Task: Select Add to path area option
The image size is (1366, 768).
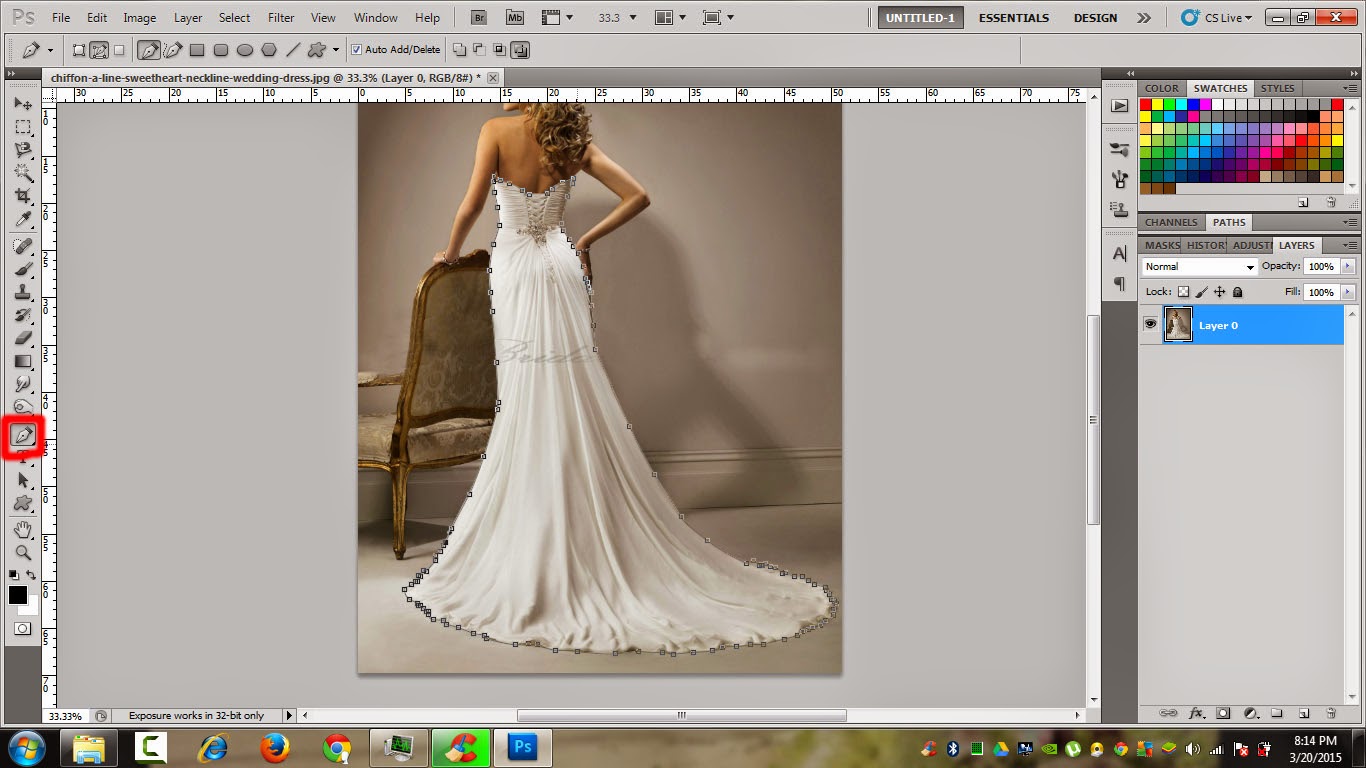Action: click(458, 49)
